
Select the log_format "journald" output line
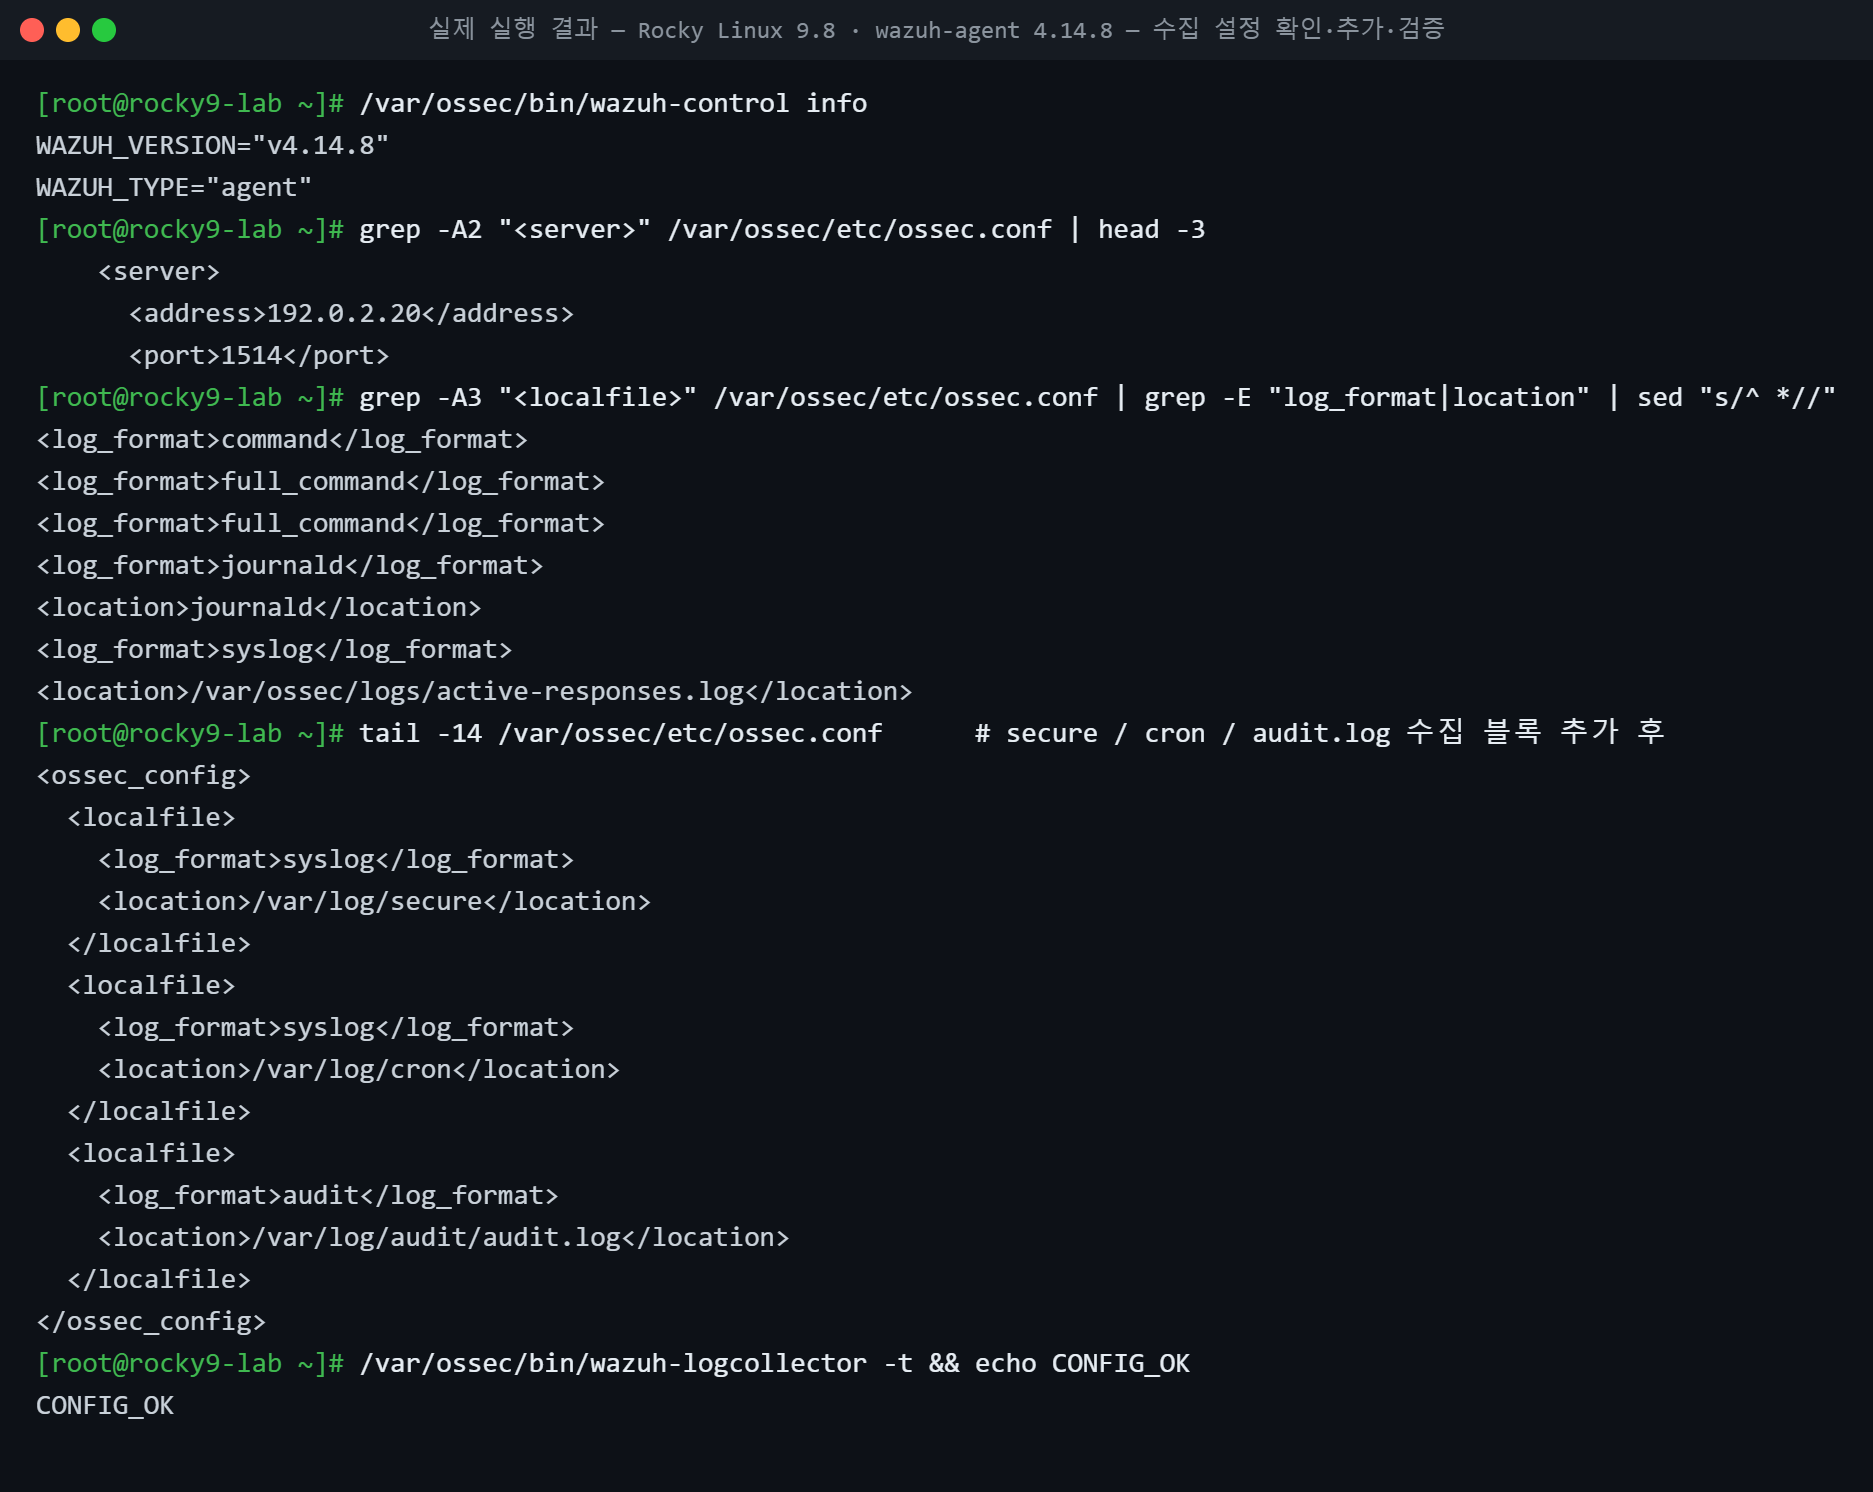tap(290, 565)
